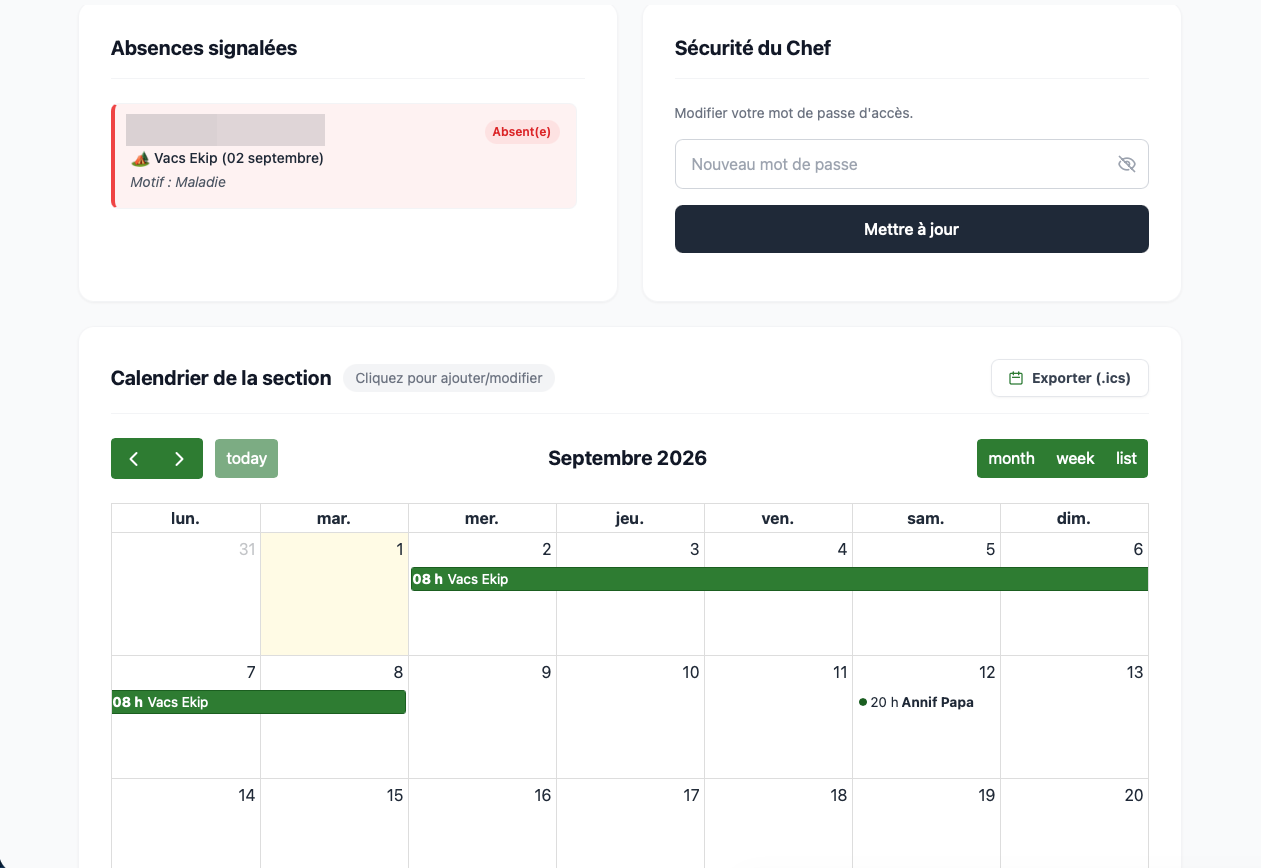Click 'Modifier votre mot de passe d'accès.' text
This screenshot has height=868, width=1261.
point(794,113)
